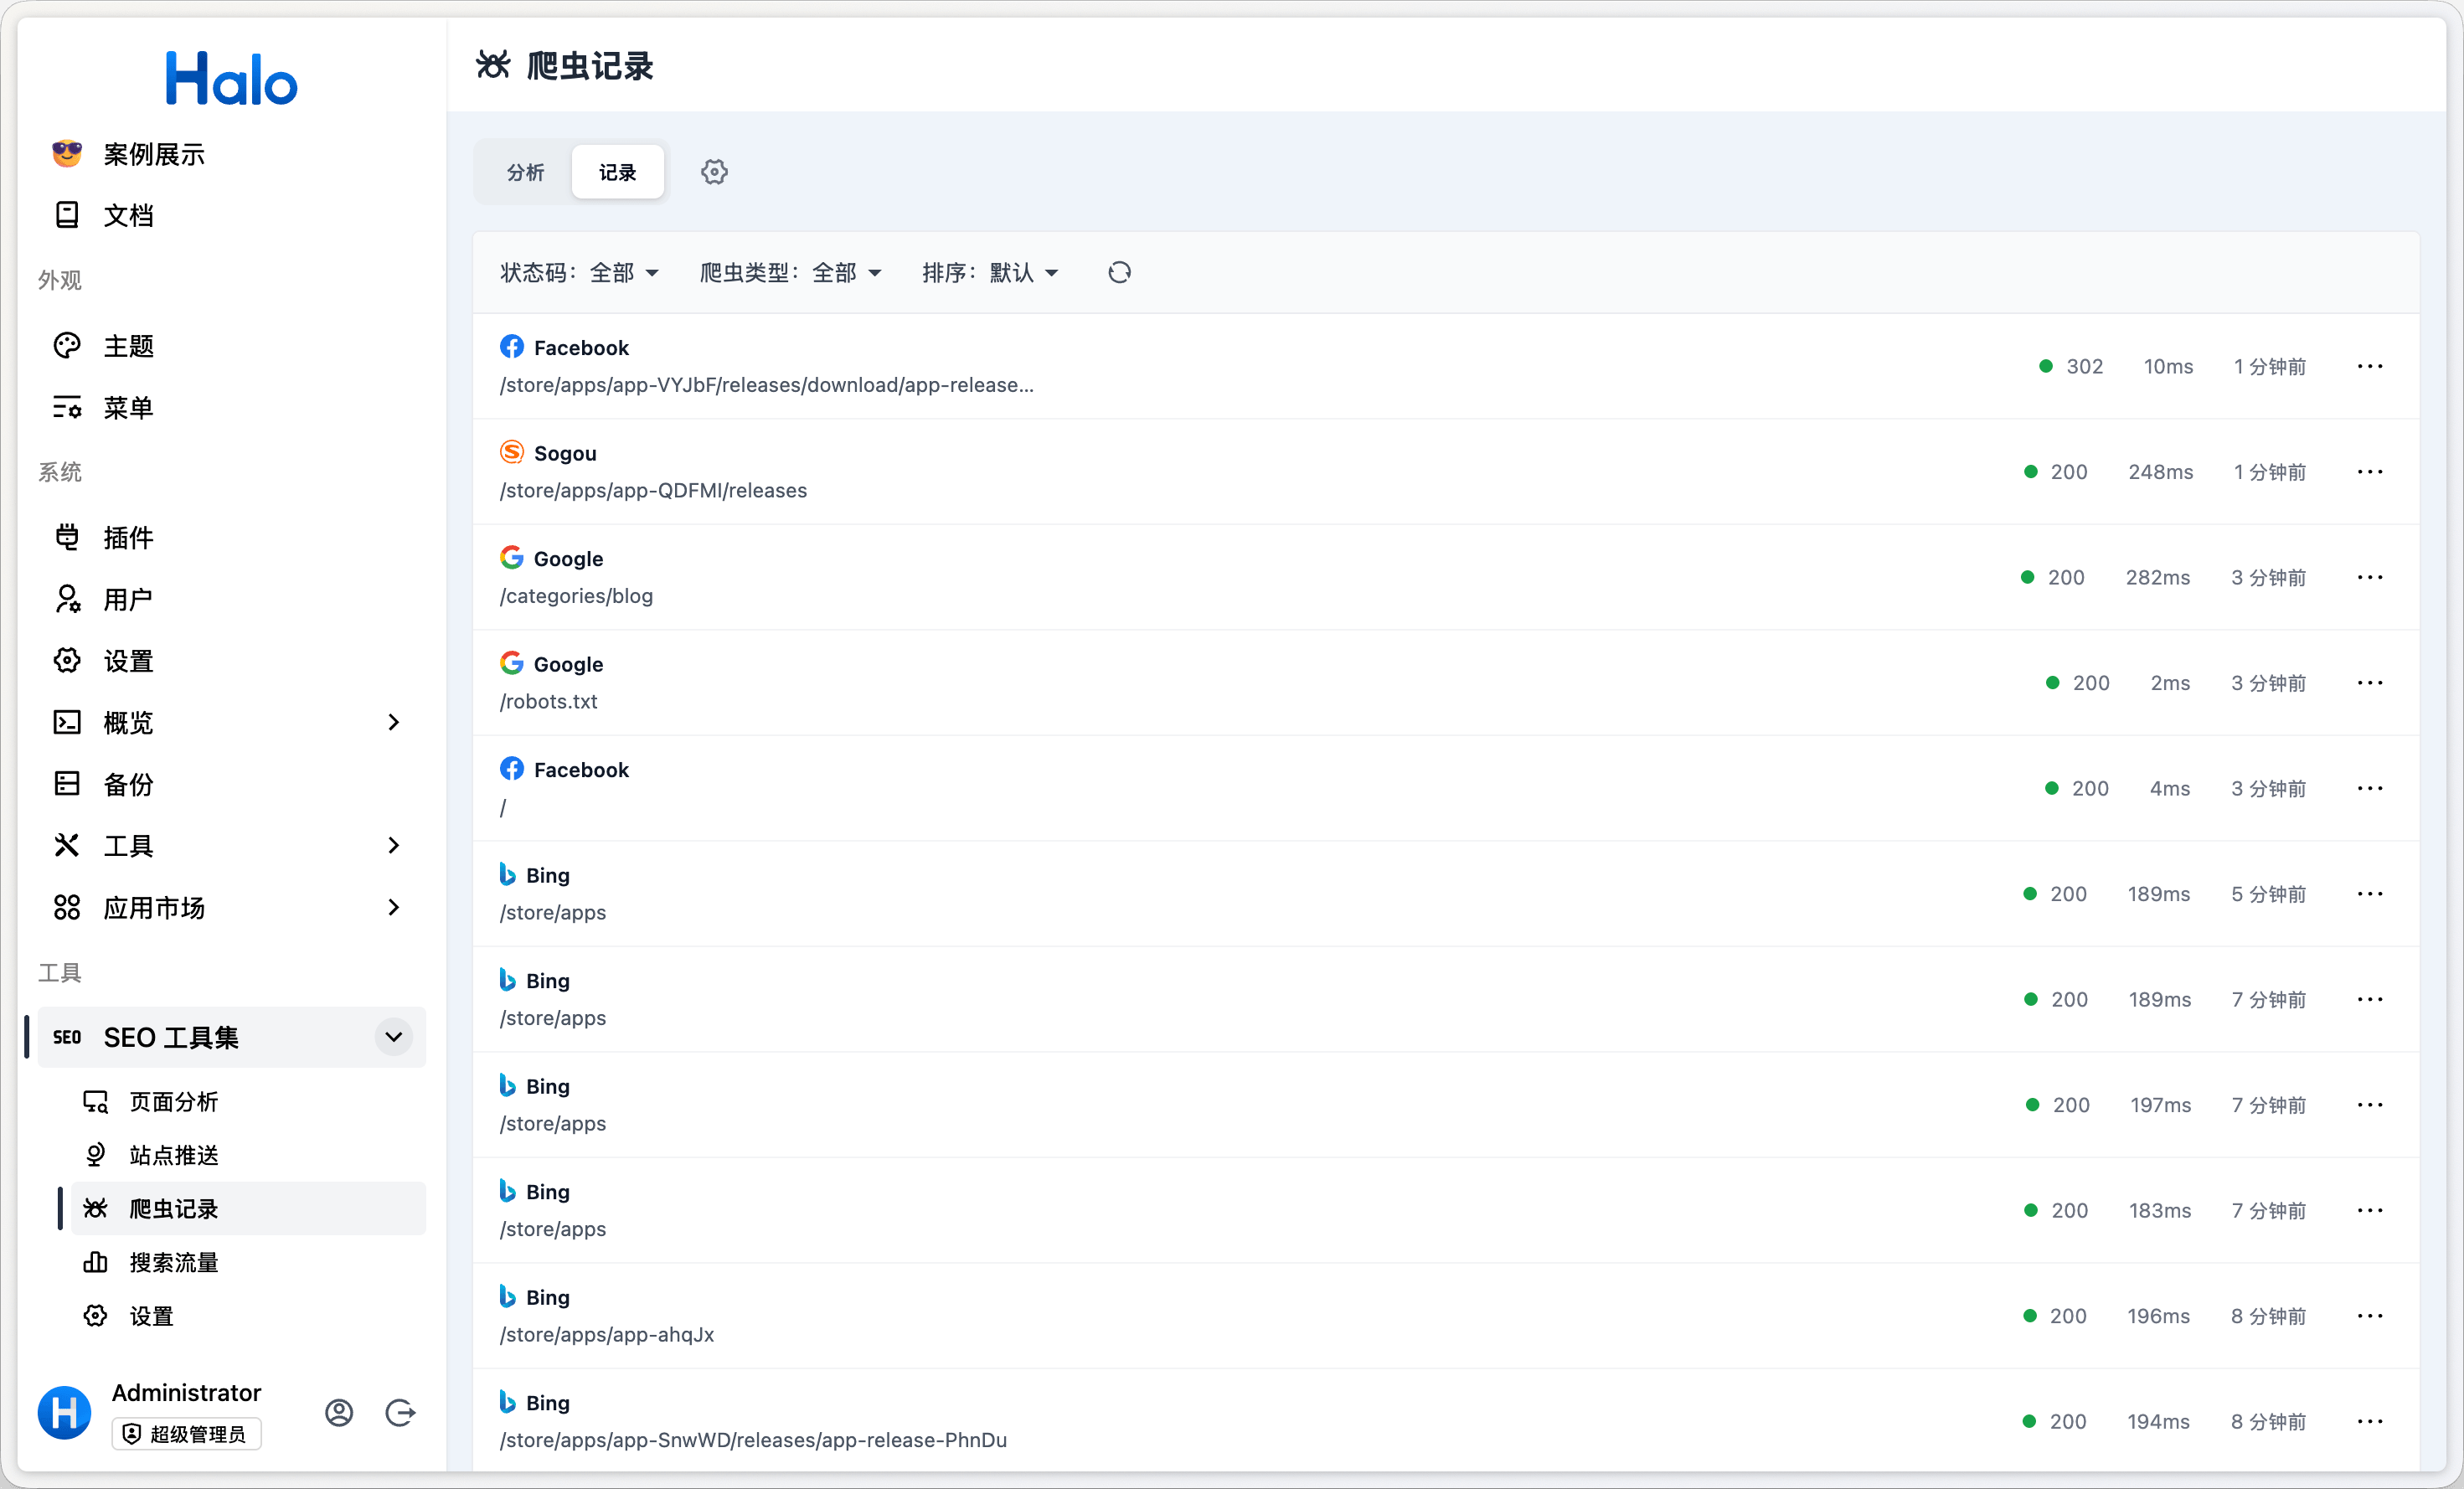Open more options for Bing 5 分钟前 row
2464x1489 pixels.
[x=2370, y=894]
